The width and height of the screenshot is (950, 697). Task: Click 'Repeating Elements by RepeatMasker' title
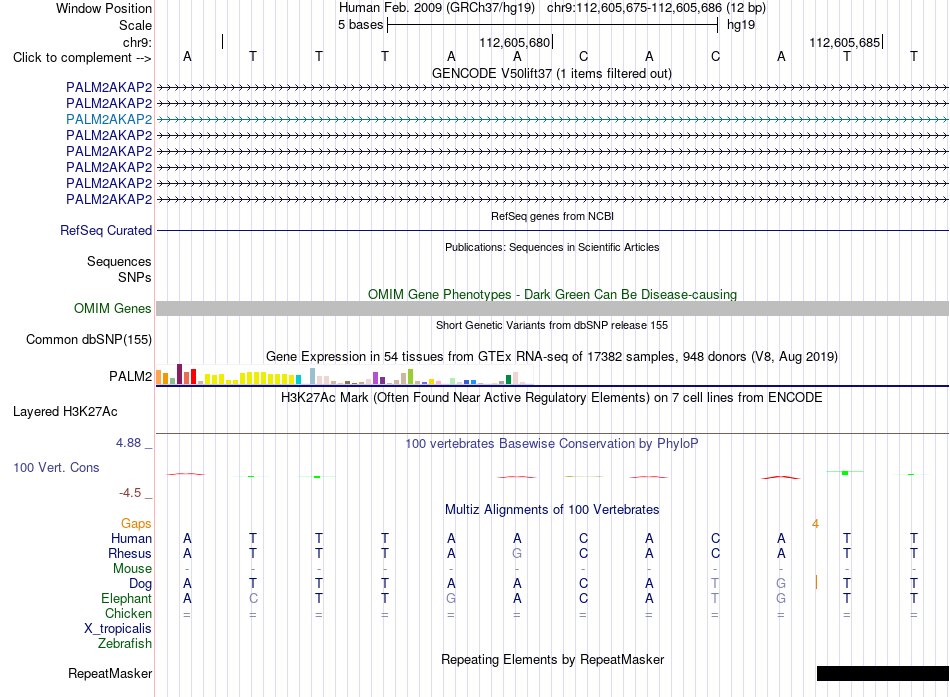pos(553,659)
